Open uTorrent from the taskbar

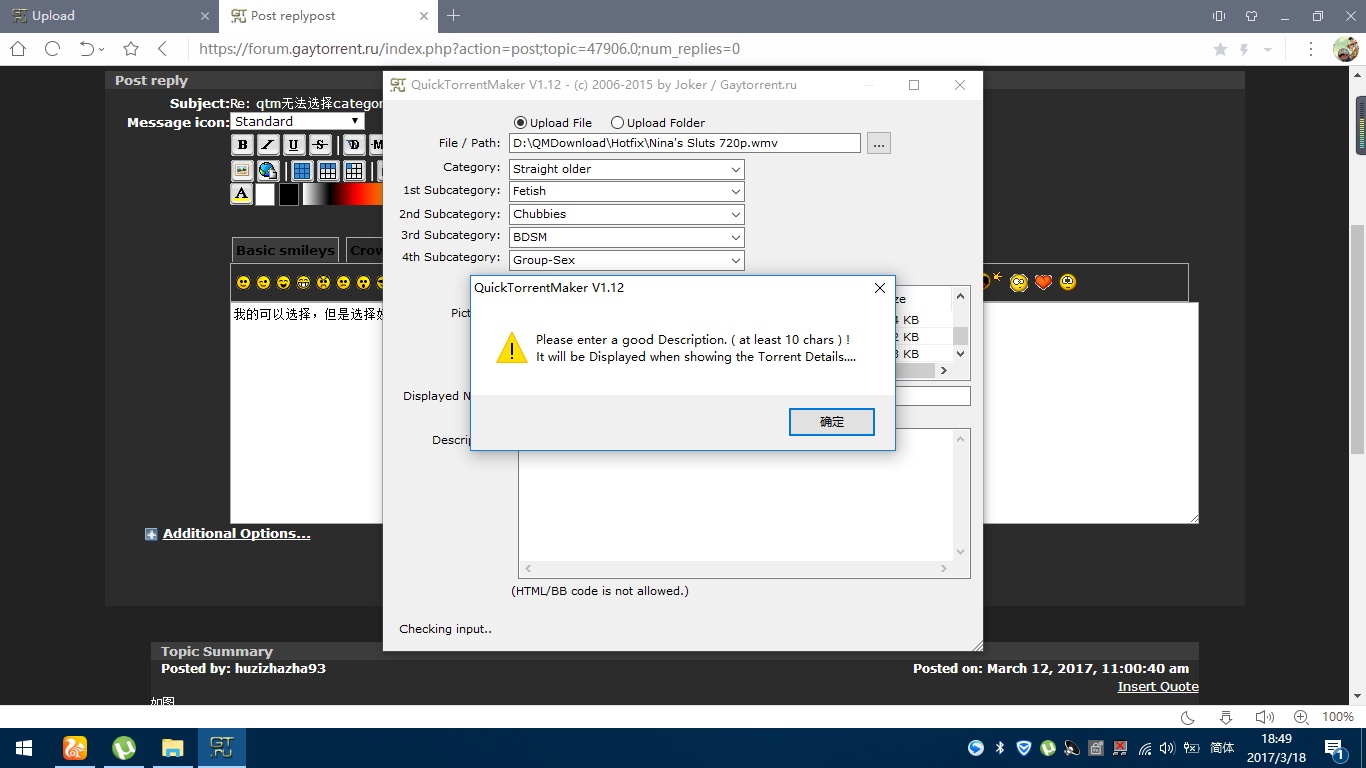coord(124,748)
